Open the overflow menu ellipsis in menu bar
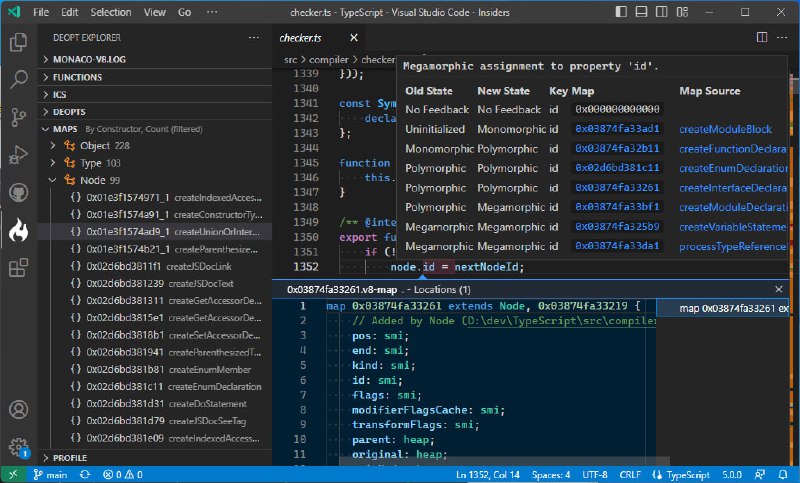The width and height of the screenshot is (800, 483). tap(212, 12)
